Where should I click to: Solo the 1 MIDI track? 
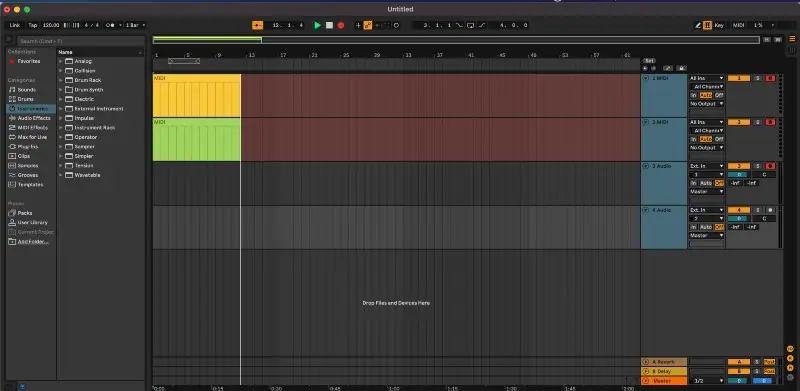757,78
